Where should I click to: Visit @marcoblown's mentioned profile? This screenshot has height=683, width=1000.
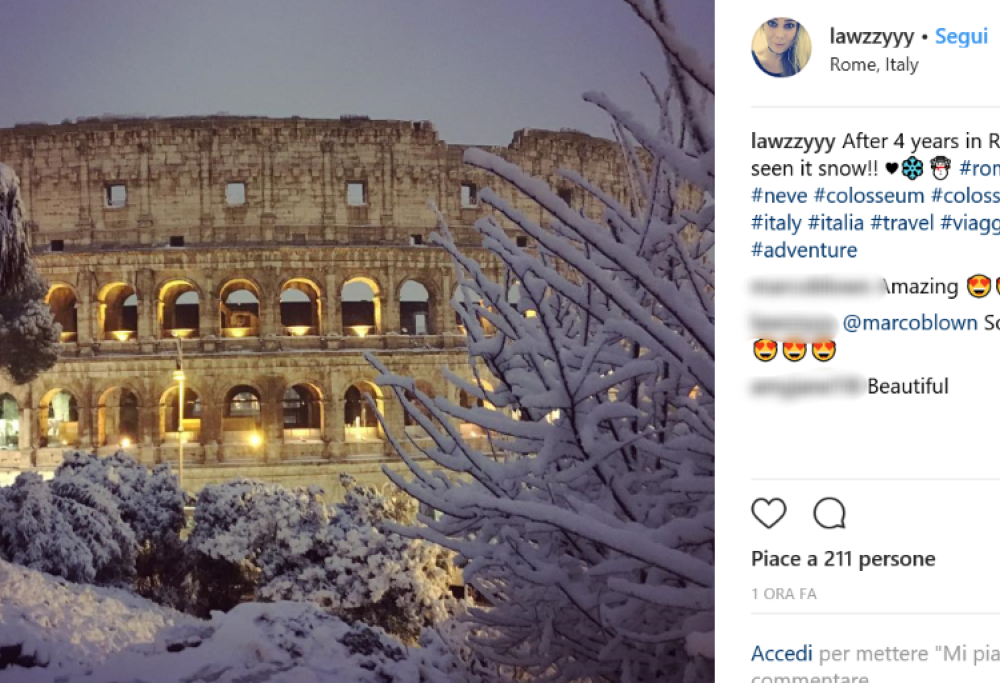pyautogui.click(x=911, y=323)
